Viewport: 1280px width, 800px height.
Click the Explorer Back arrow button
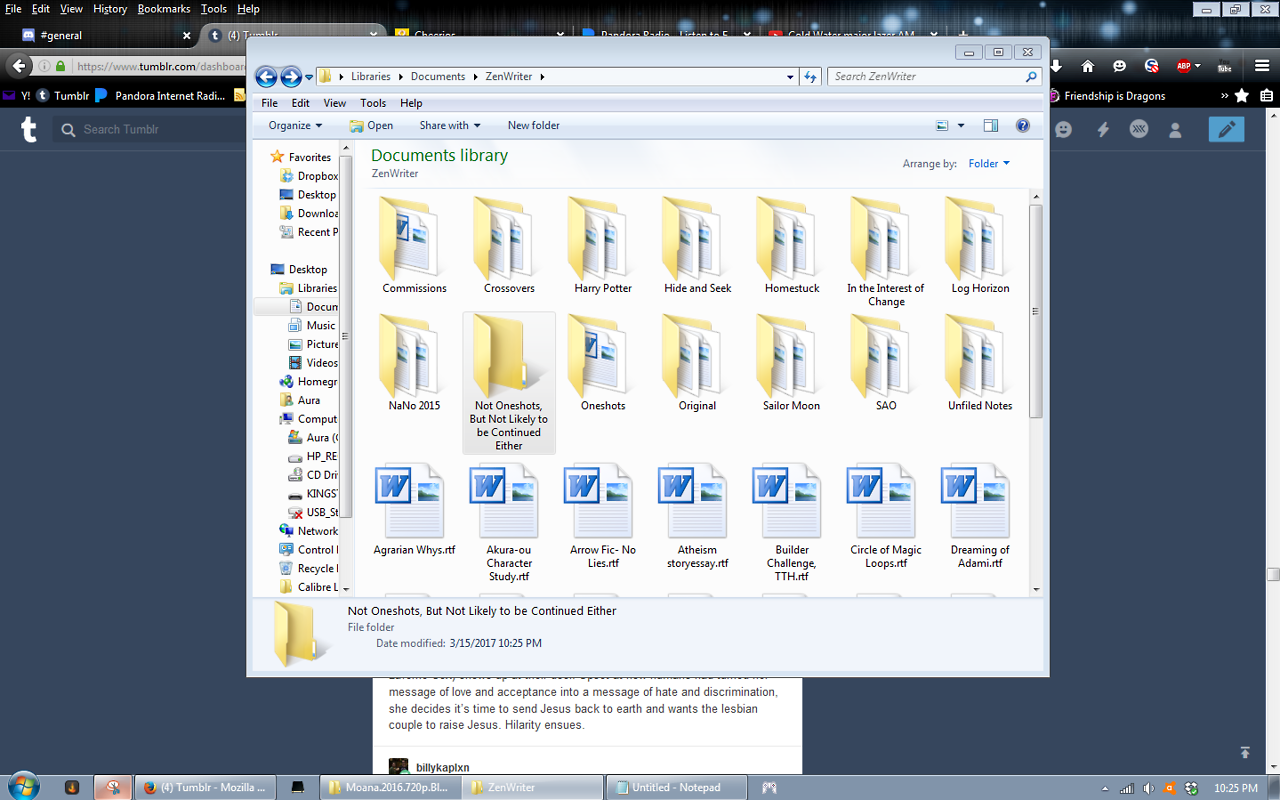pyautogui.click(x=266, y=77)
